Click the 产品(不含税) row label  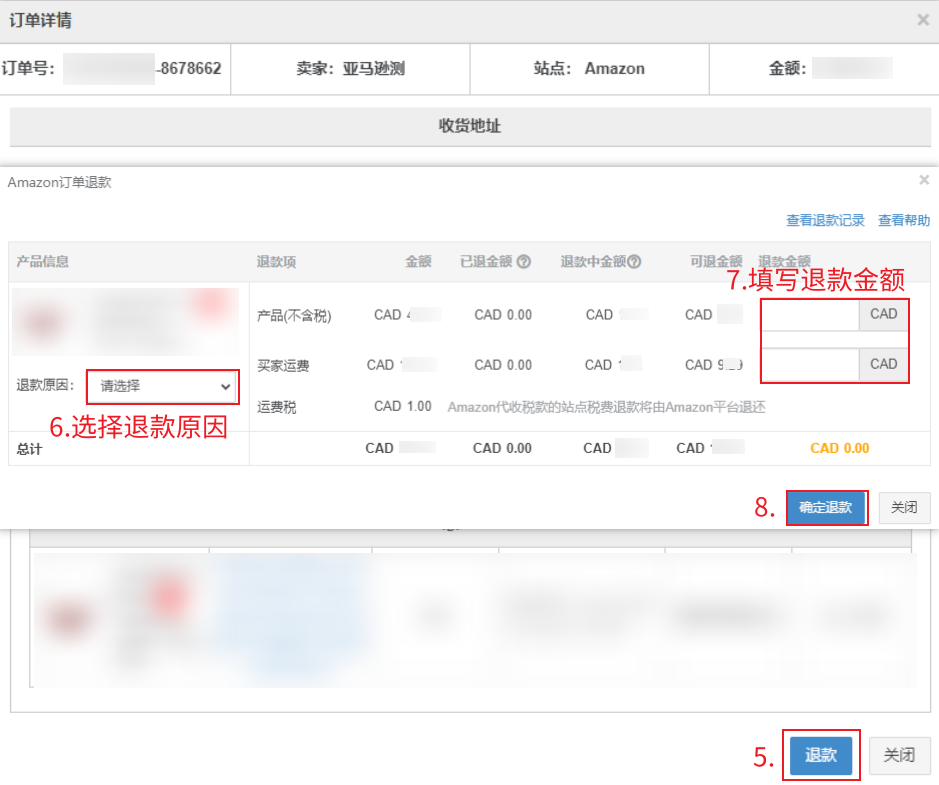click(294, 316)
